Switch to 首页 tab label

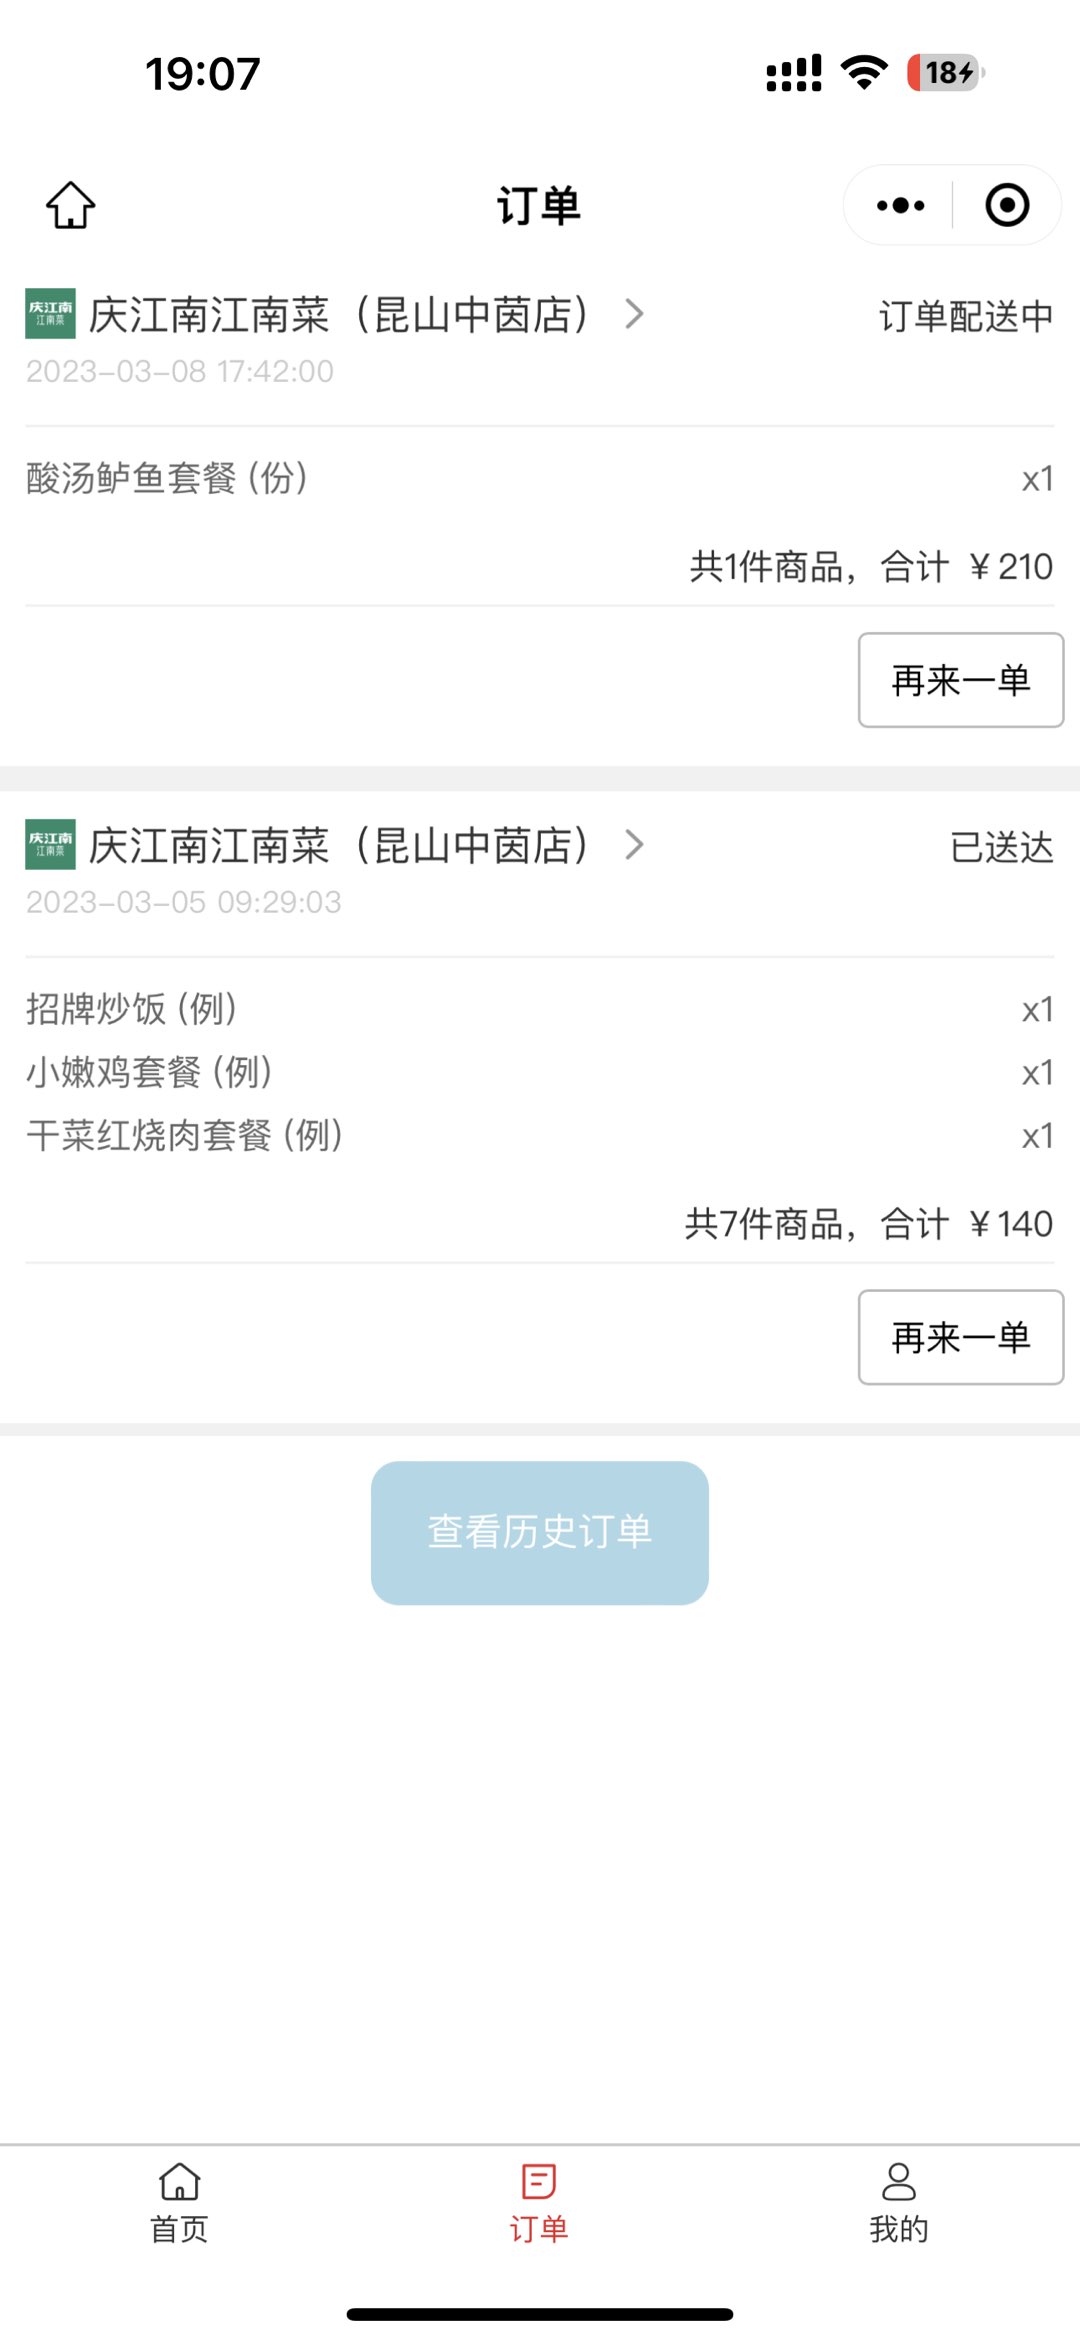(x=180, y=2229)
